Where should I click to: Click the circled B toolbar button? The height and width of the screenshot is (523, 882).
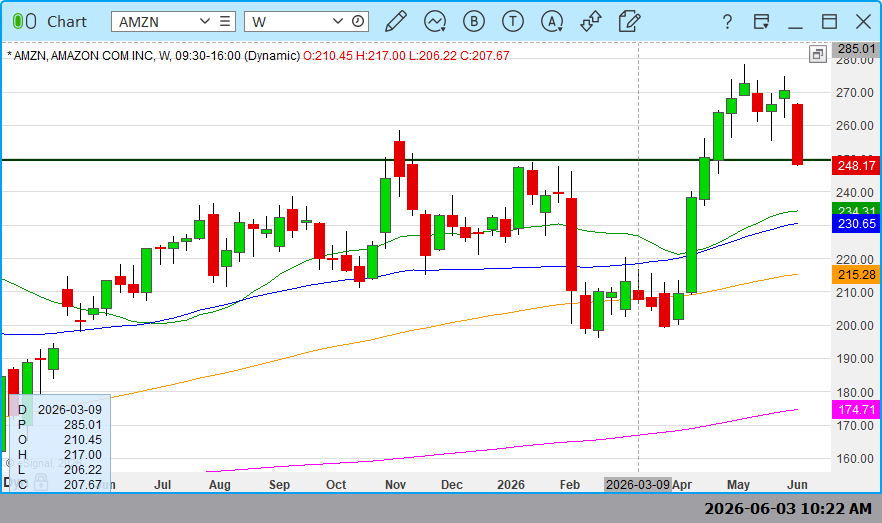point(474,21)
